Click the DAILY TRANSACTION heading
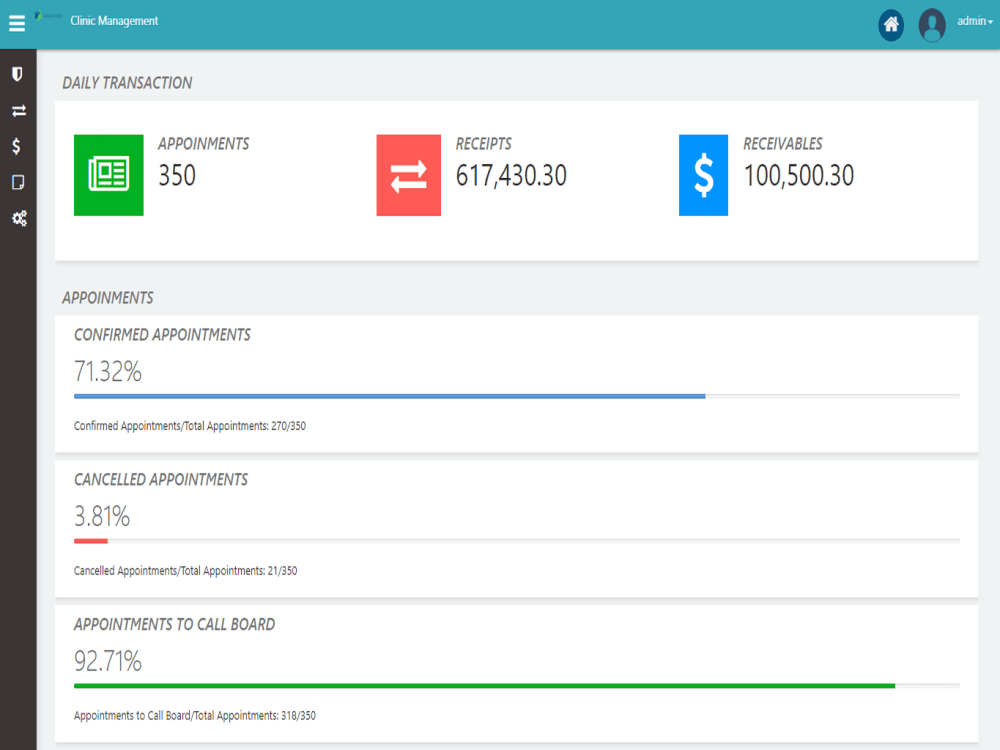 (127, 83)
